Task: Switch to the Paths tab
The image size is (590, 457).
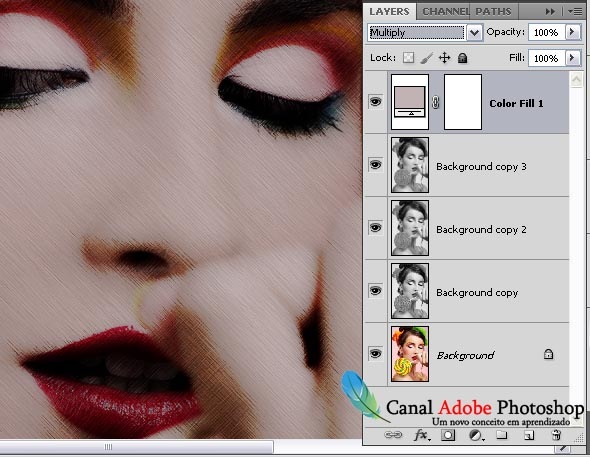Action: click(493, 12)
